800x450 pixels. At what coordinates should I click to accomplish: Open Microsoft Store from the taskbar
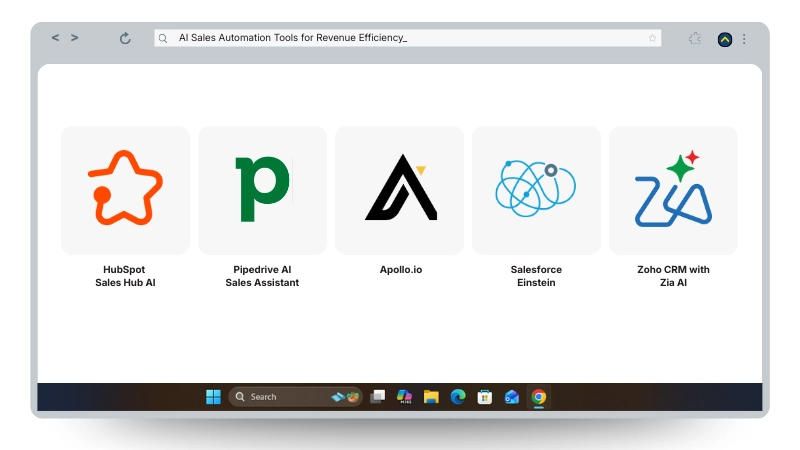[485, 396]
